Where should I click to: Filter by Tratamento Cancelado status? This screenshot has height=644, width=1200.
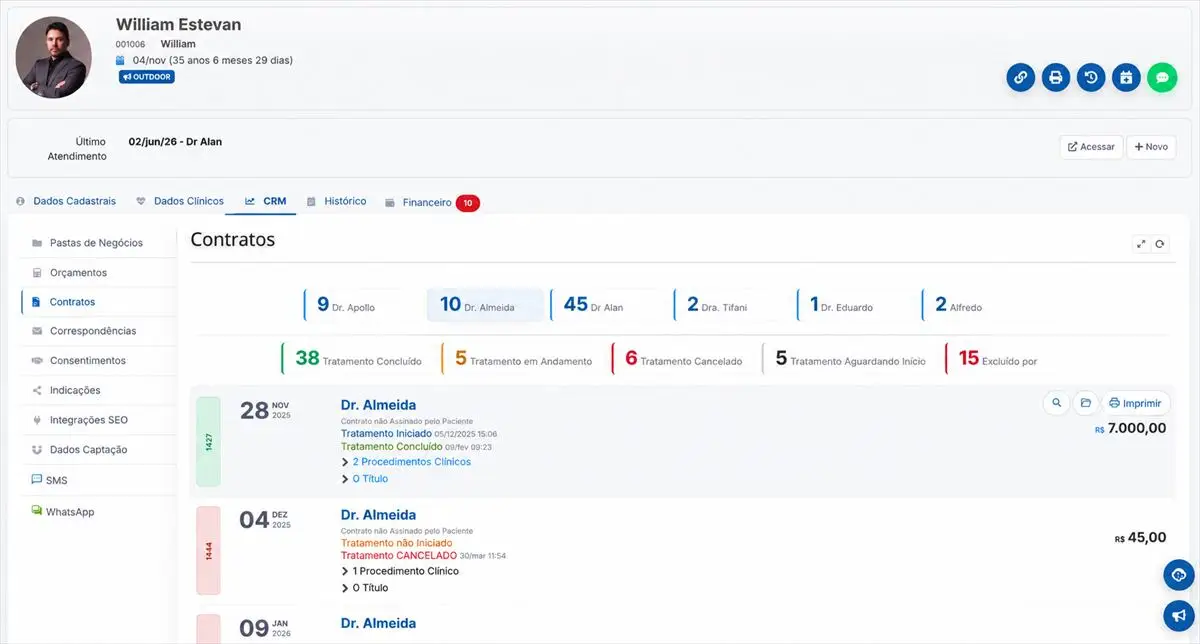click(681, 358)
